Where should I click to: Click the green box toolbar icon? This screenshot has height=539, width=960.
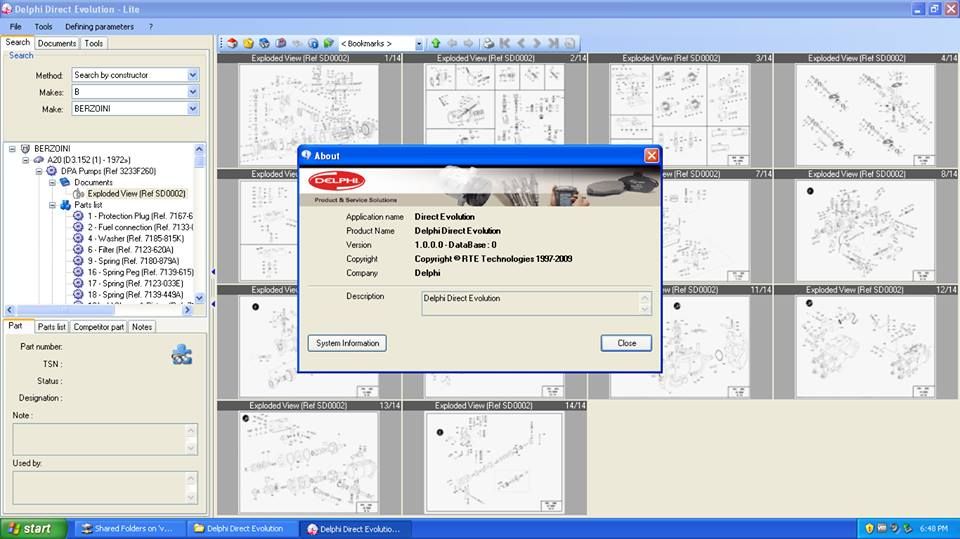(329, 43)
